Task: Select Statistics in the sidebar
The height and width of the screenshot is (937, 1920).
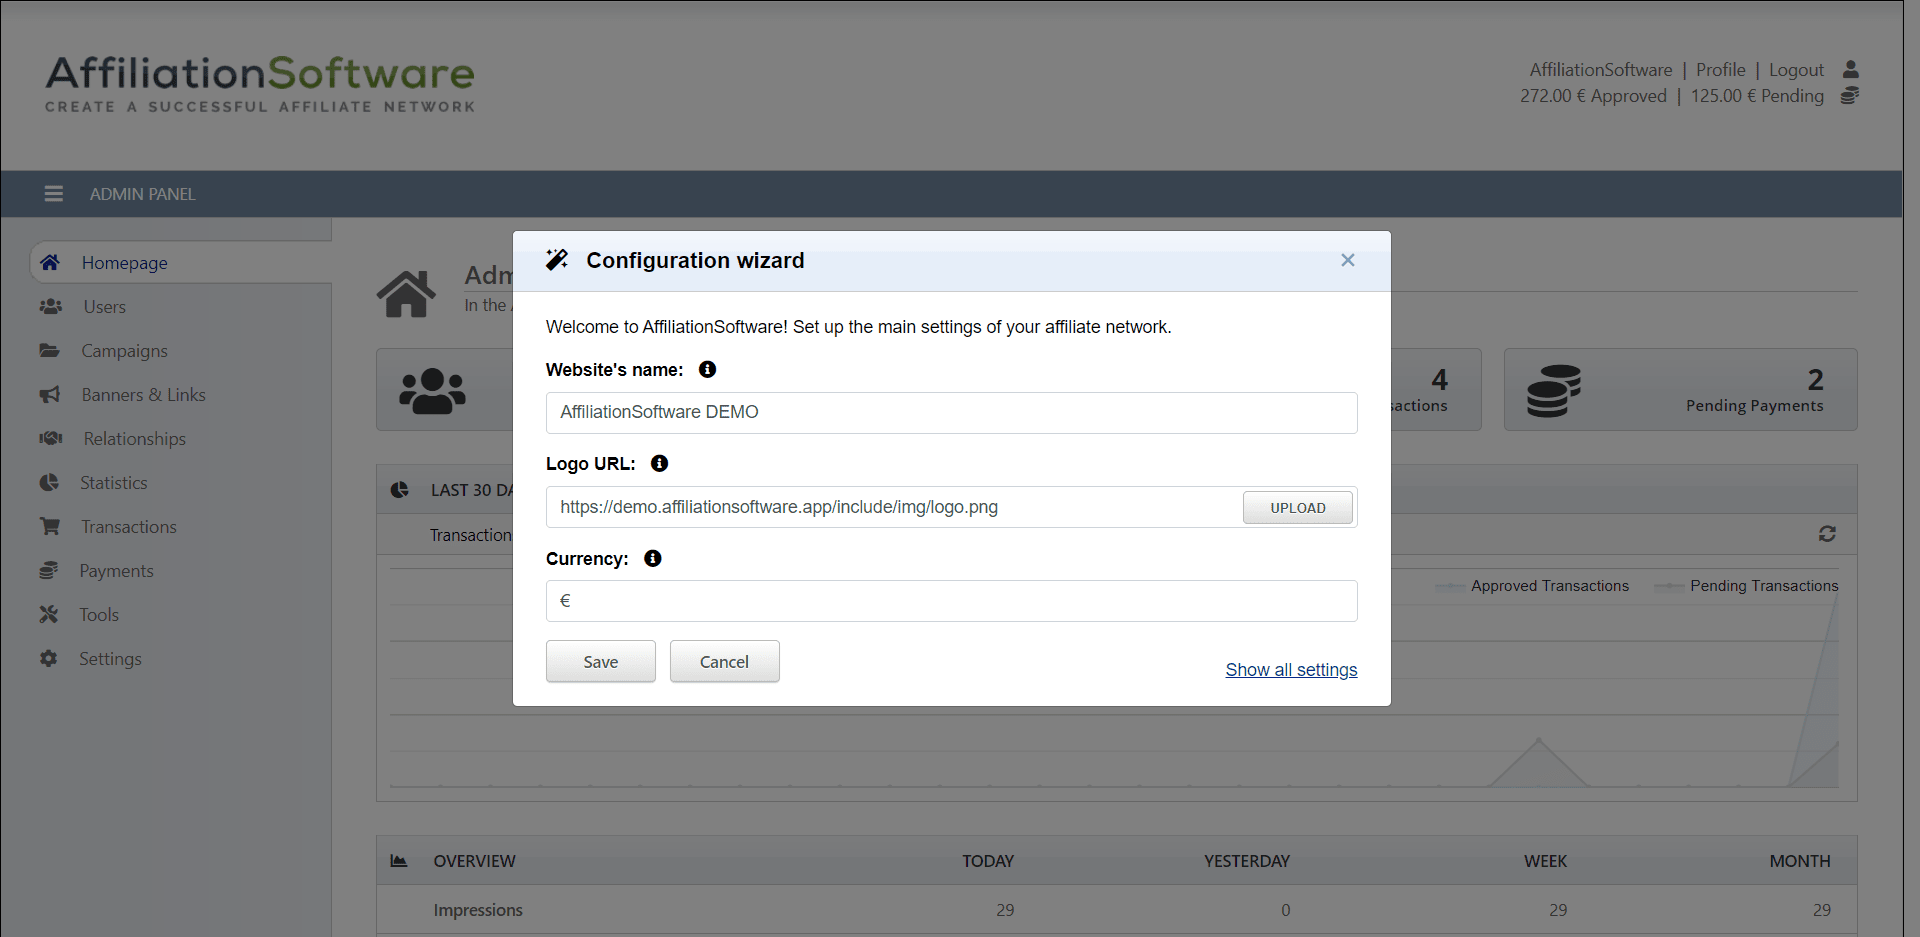Action: coord(113,483)
